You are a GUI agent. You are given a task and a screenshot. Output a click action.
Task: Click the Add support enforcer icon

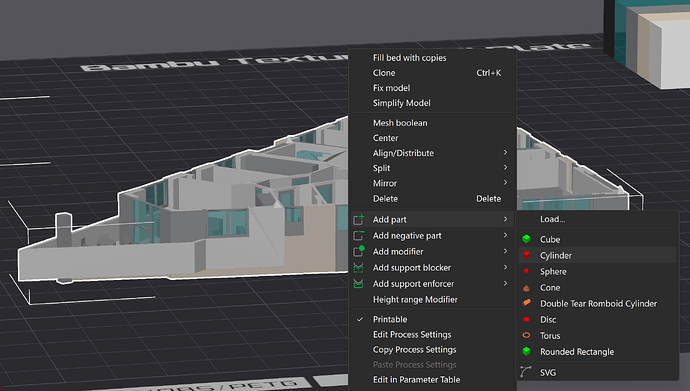(x=359, y=284)
